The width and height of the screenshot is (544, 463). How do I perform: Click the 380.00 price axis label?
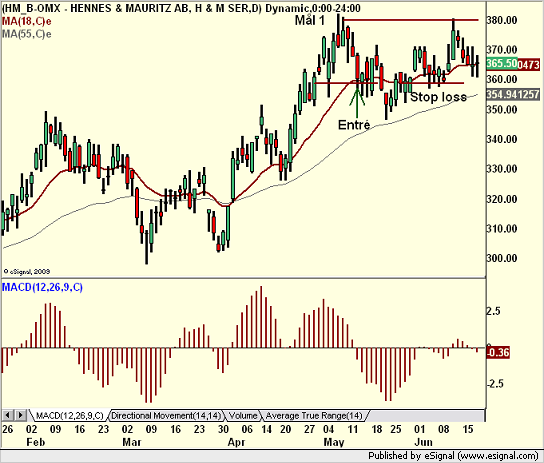tap(502, 20)
